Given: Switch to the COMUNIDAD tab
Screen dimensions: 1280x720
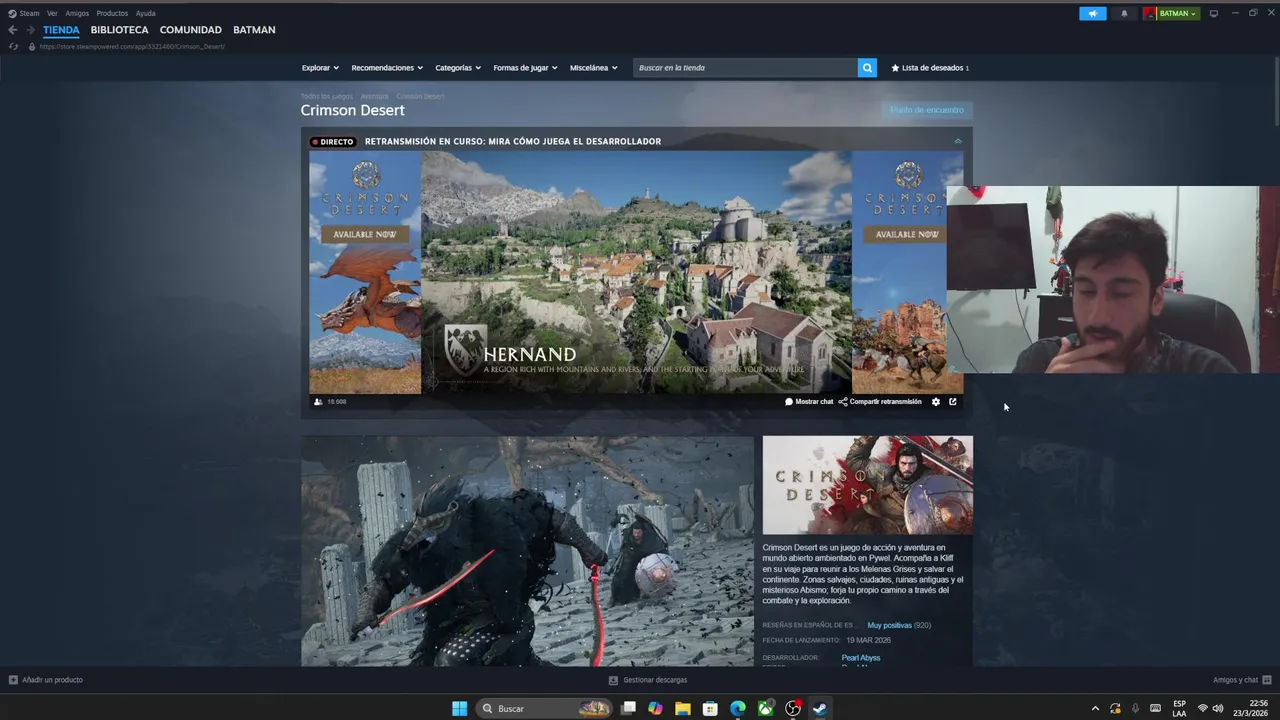Looking at the screenshot, I should pos(190,30).
